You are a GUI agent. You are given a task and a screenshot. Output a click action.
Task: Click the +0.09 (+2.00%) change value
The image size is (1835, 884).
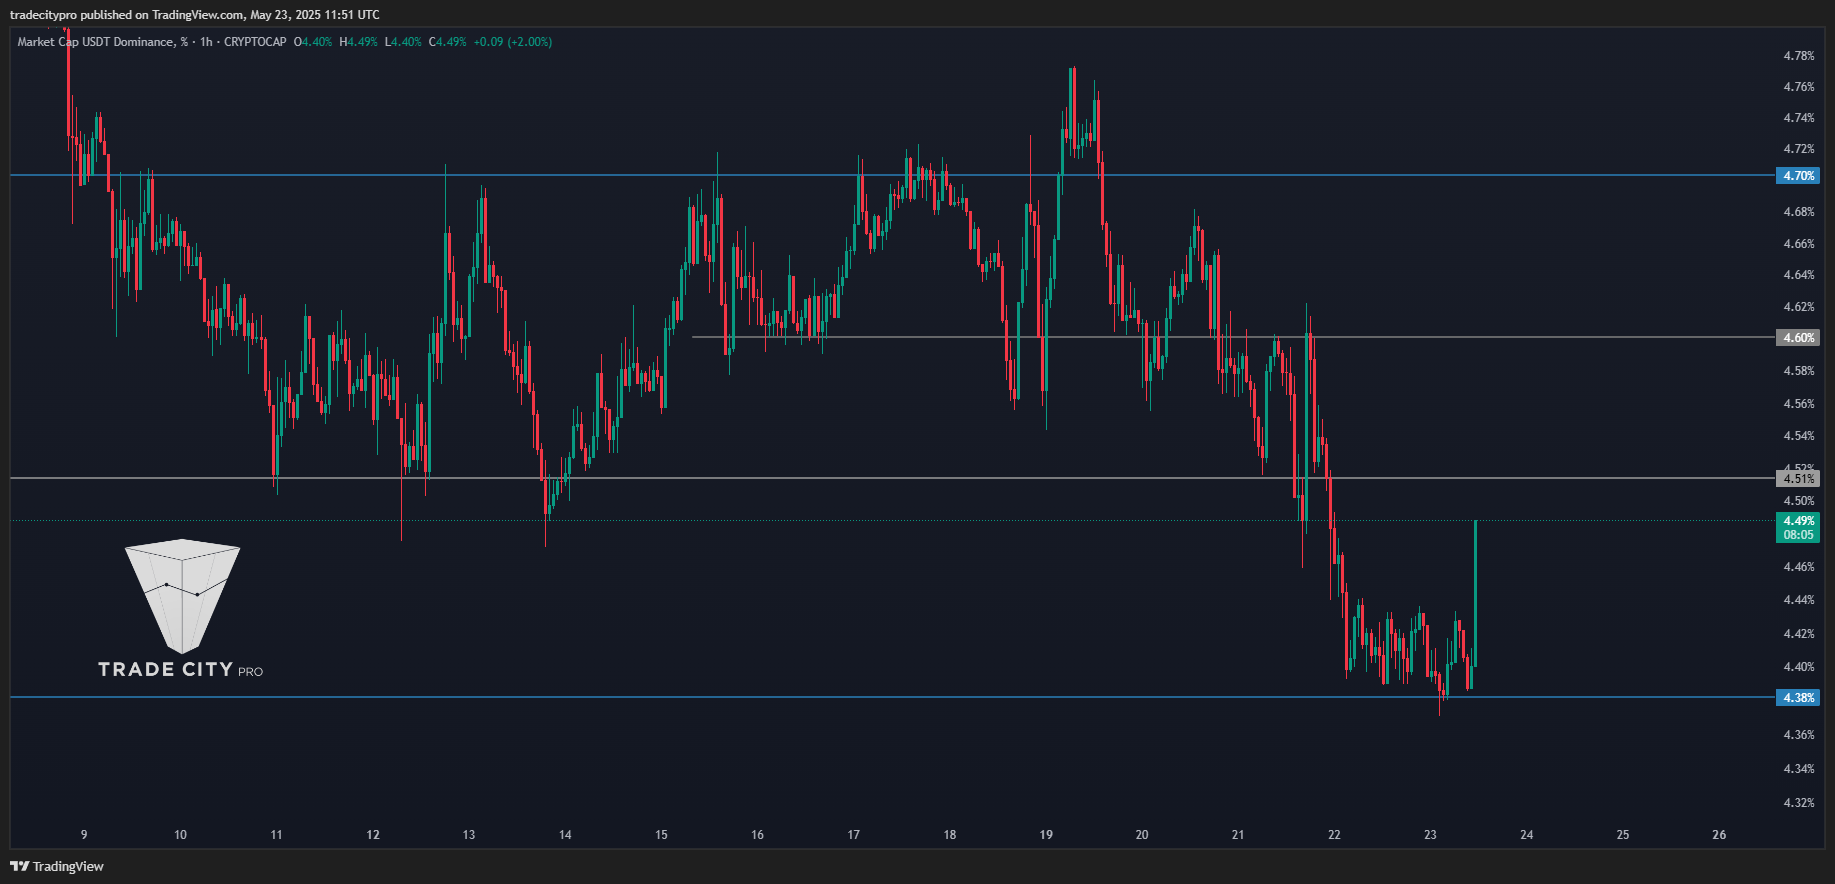coord(513,42)
